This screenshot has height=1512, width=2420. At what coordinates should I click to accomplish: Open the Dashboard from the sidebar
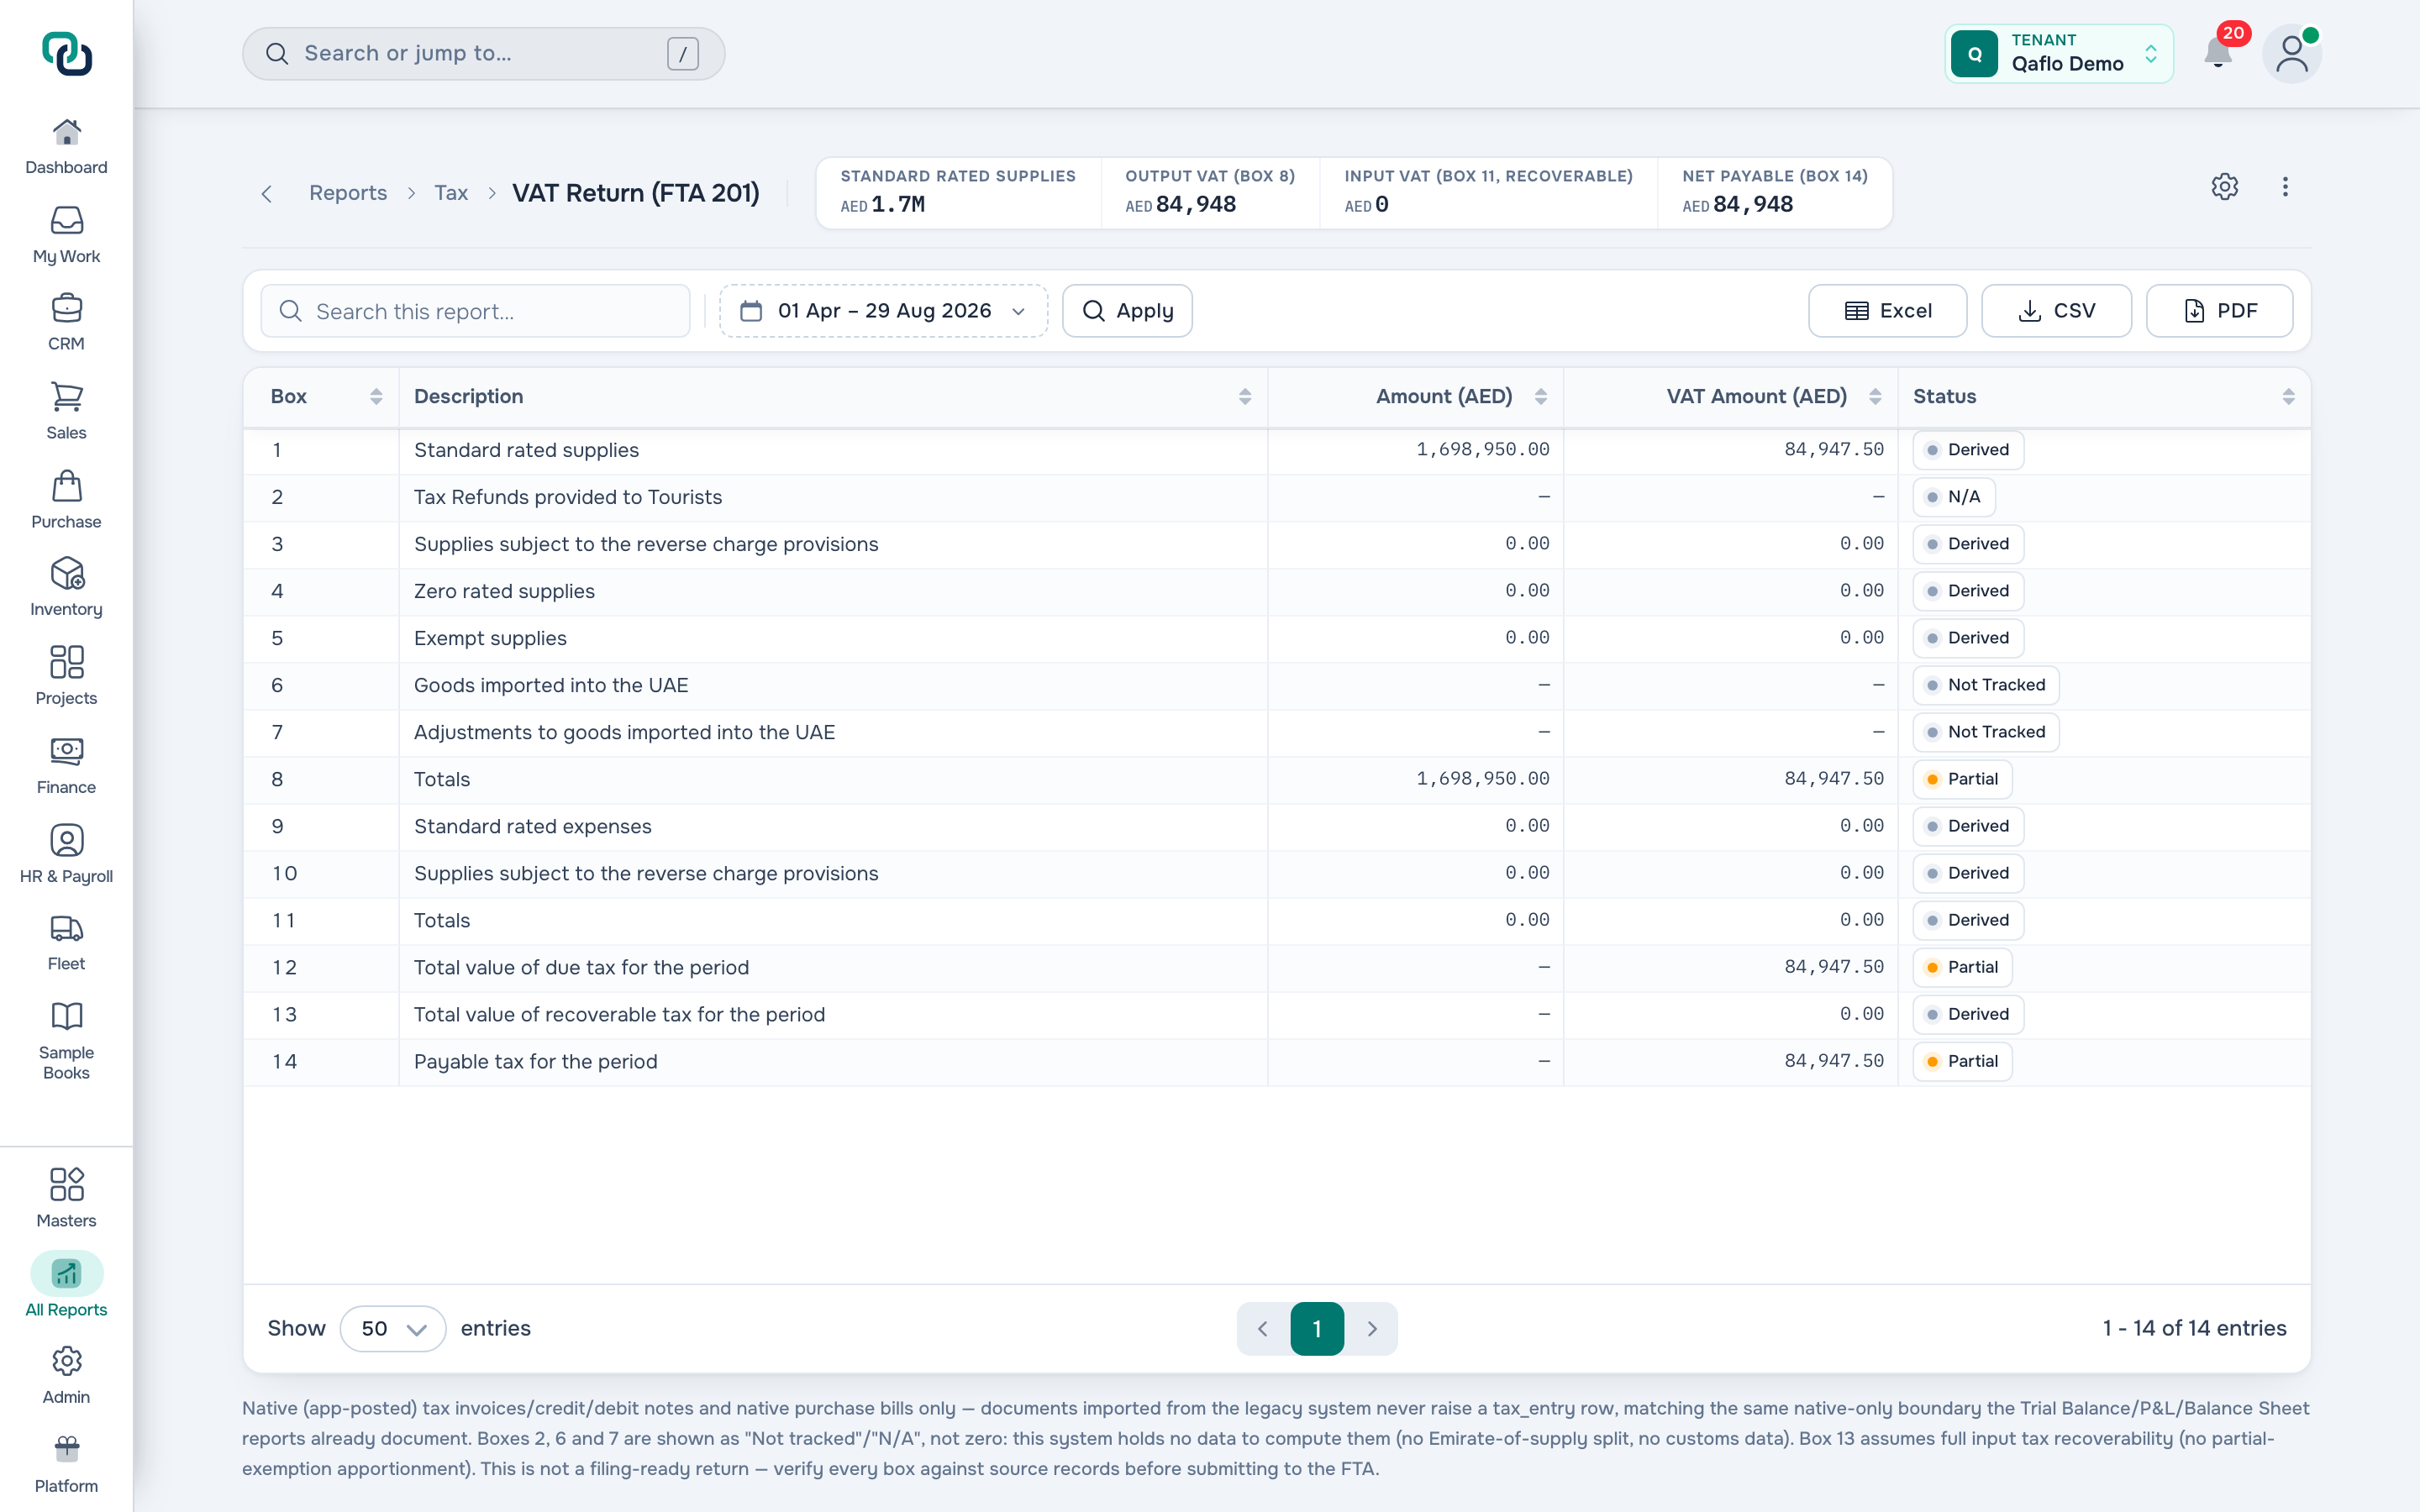tap(66, 147)
